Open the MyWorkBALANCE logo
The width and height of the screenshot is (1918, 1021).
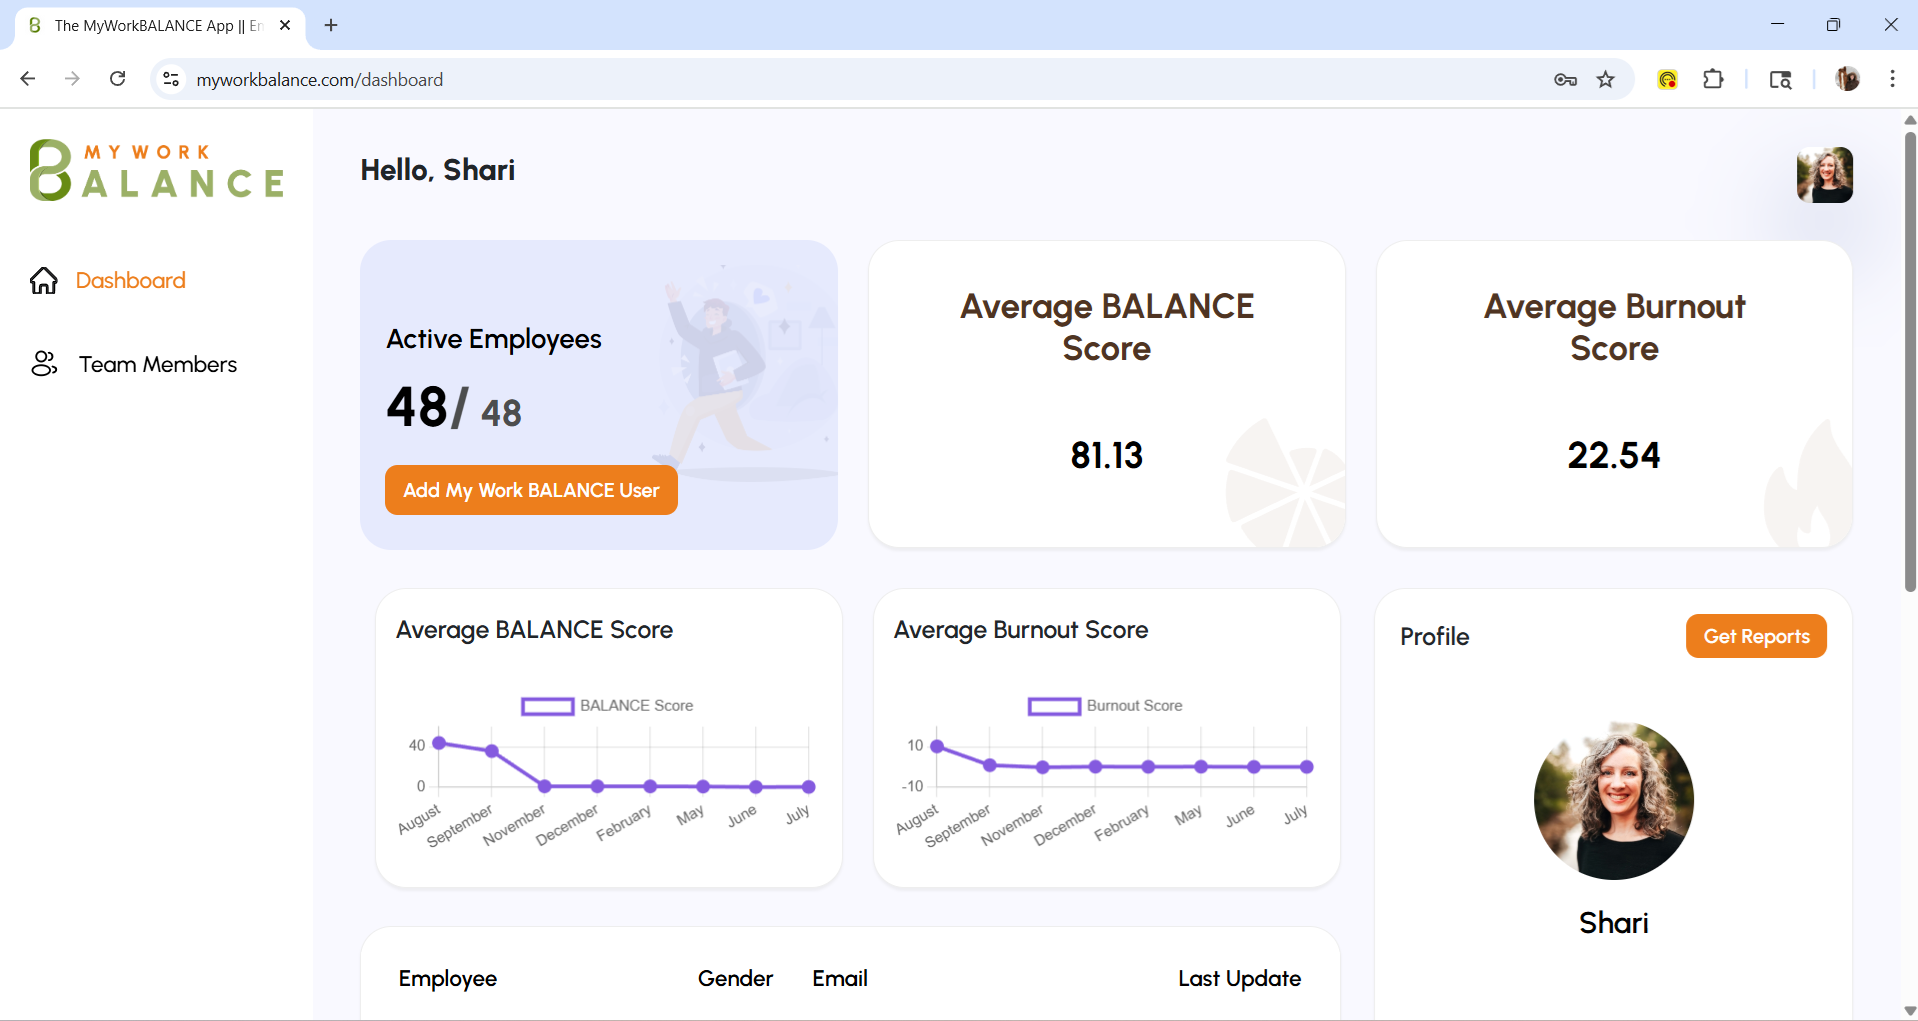pyautogui.click(x=157, y=170)
